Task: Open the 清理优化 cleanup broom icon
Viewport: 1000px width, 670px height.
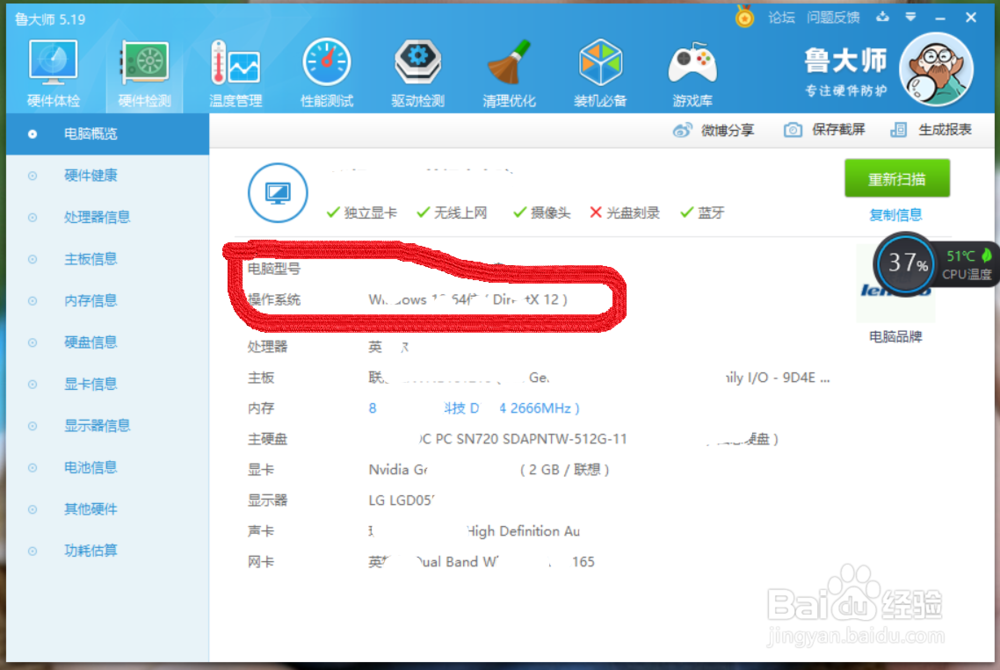Action: coord(509,73)
